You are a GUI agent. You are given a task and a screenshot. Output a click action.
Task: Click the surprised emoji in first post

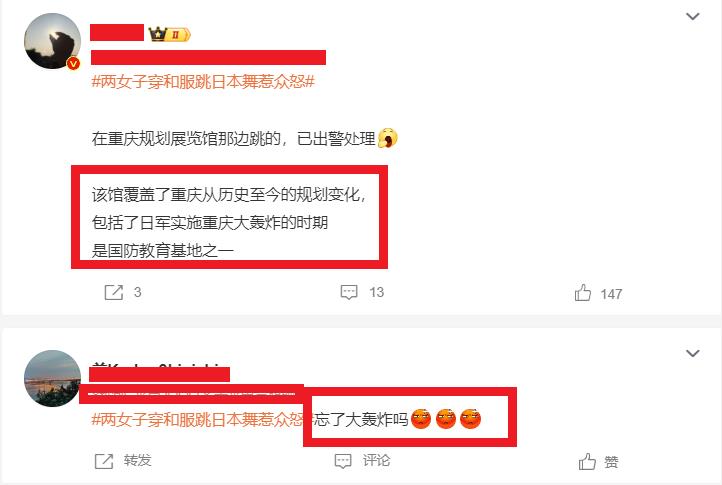(x=387, y=138)
